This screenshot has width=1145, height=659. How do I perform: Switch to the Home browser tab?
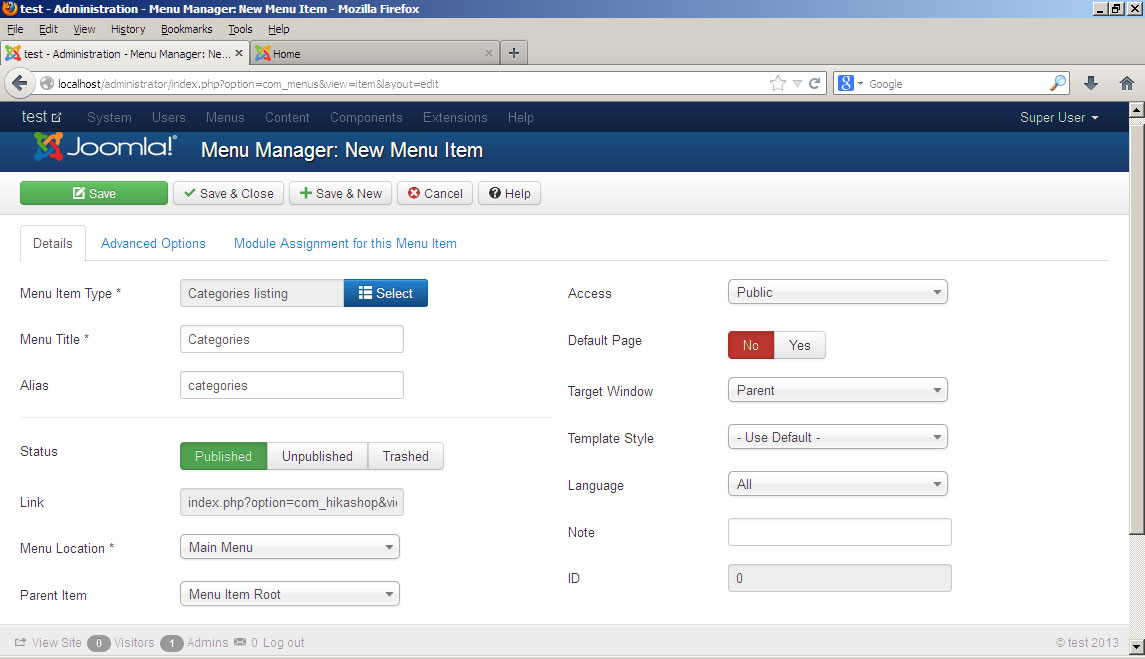376,53
